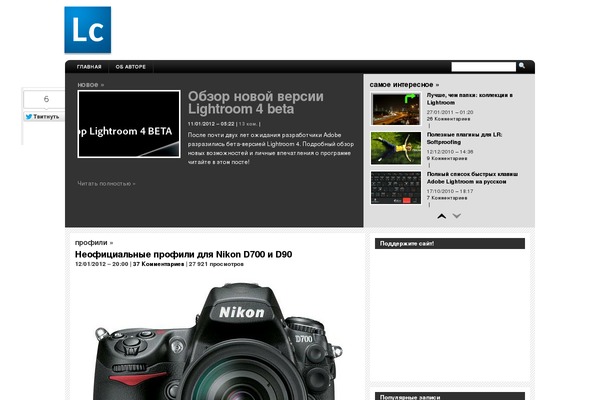
Task: Click the 9 Комментариев link
Action: 447,158
